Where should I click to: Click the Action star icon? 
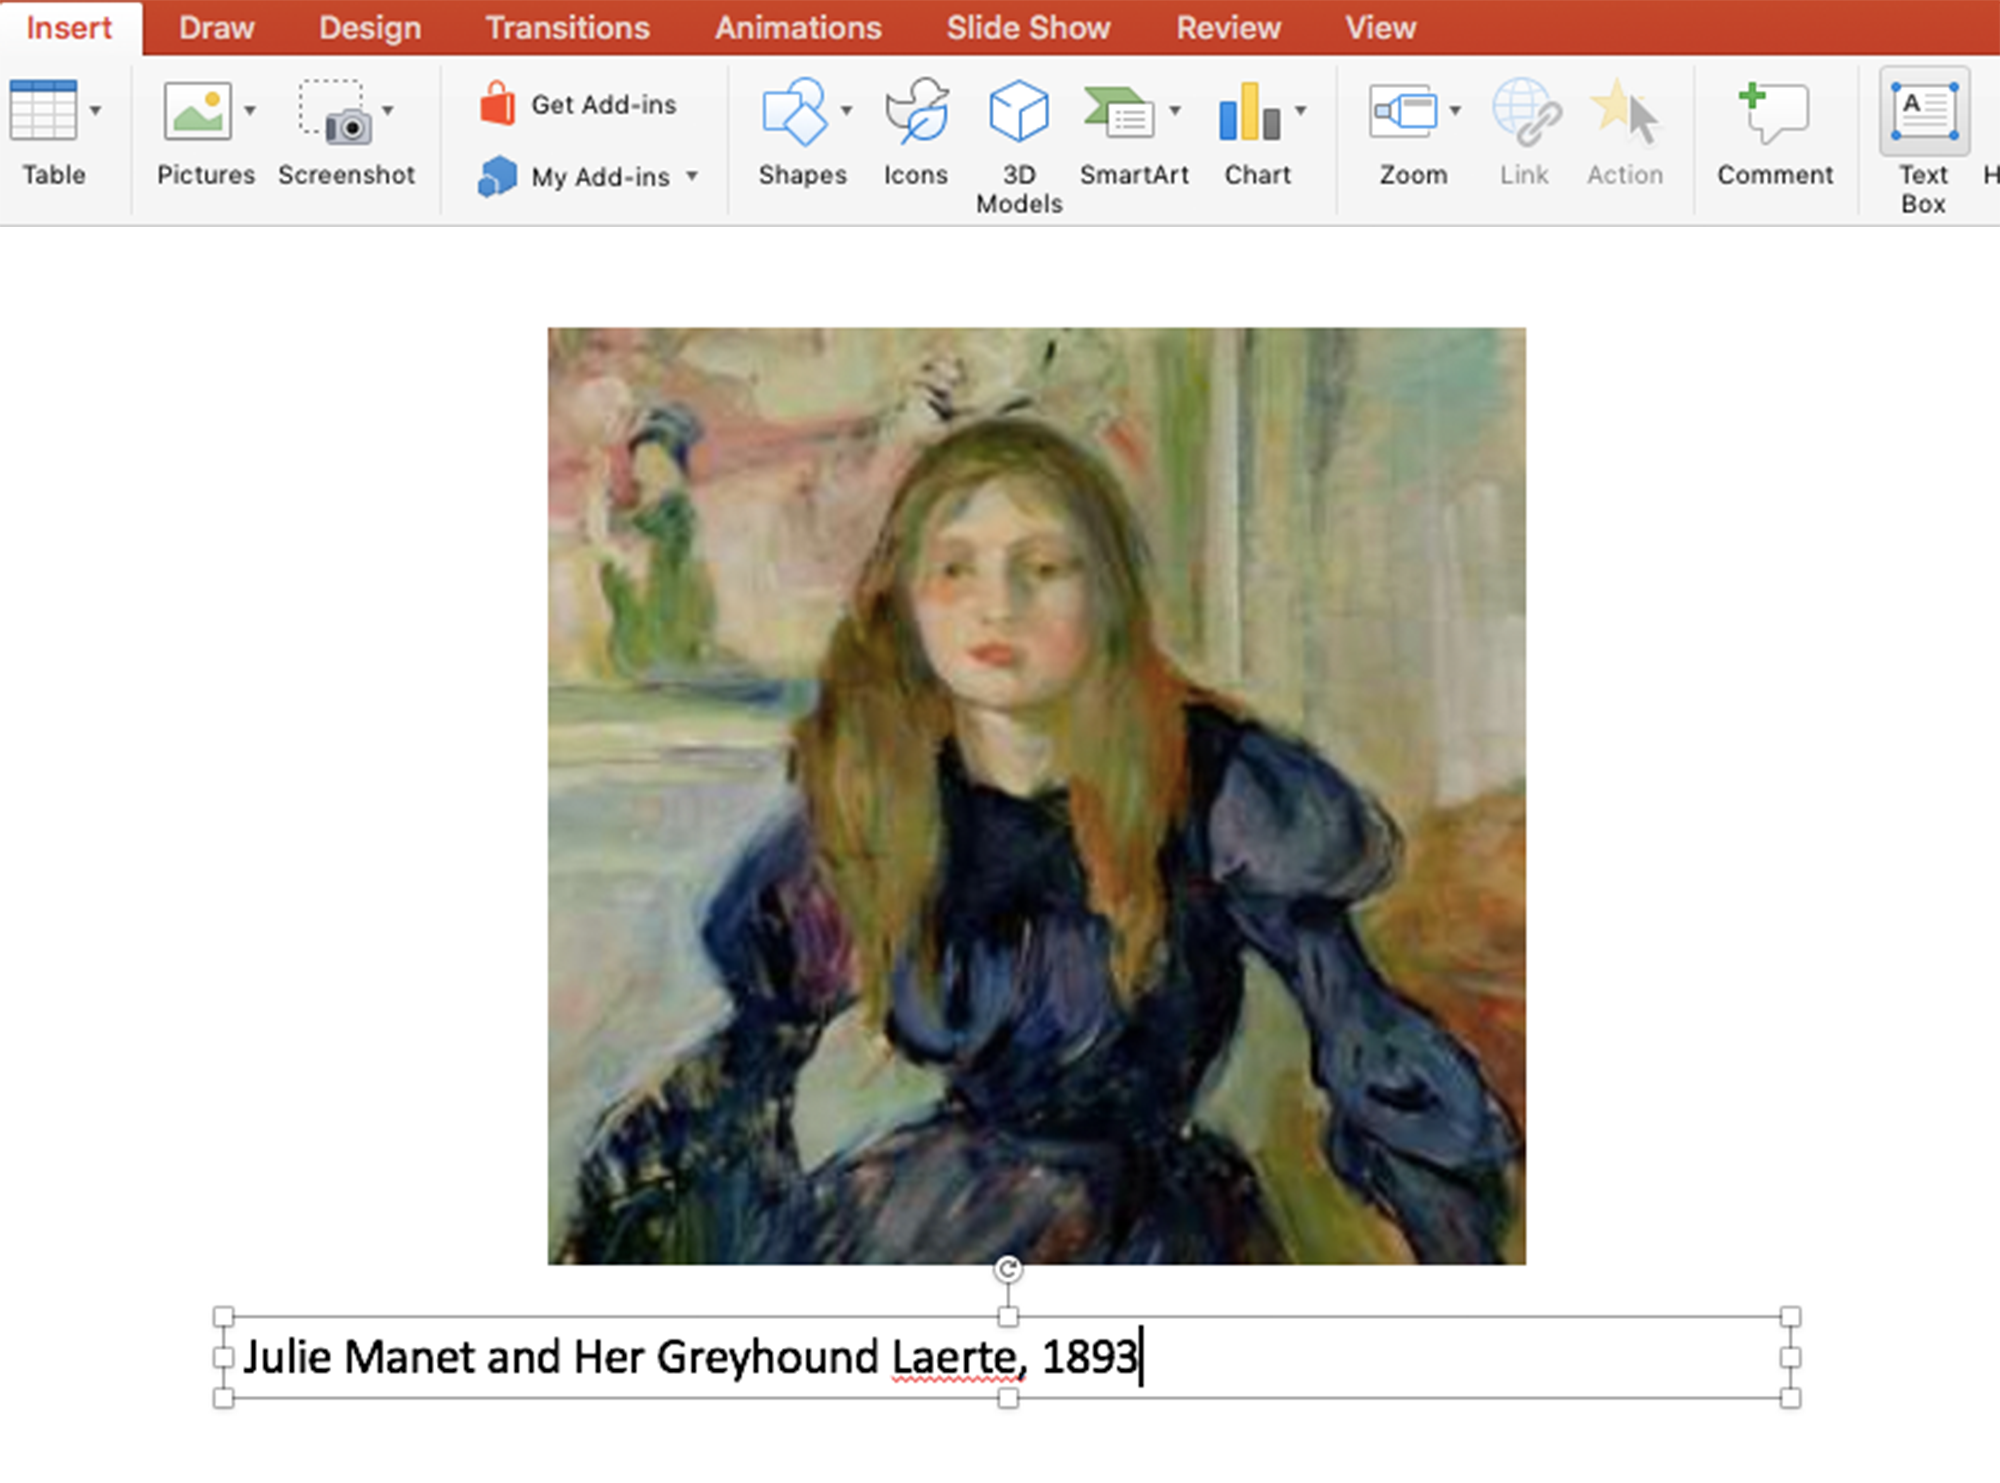coord(1625,112)
